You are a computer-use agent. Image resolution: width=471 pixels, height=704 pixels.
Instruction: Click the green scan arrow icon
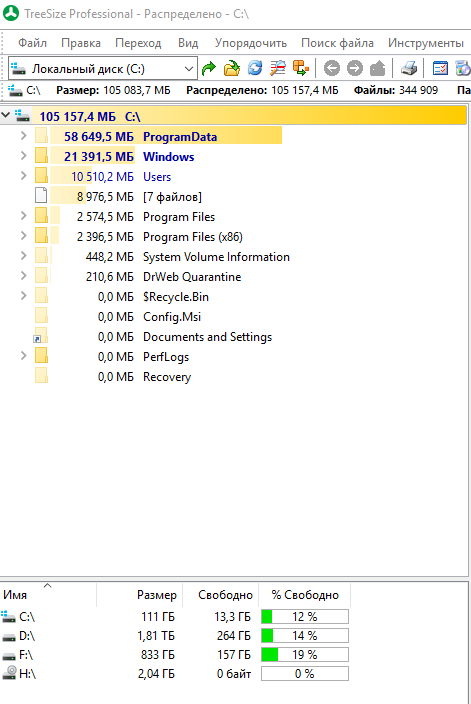[209, 69]
